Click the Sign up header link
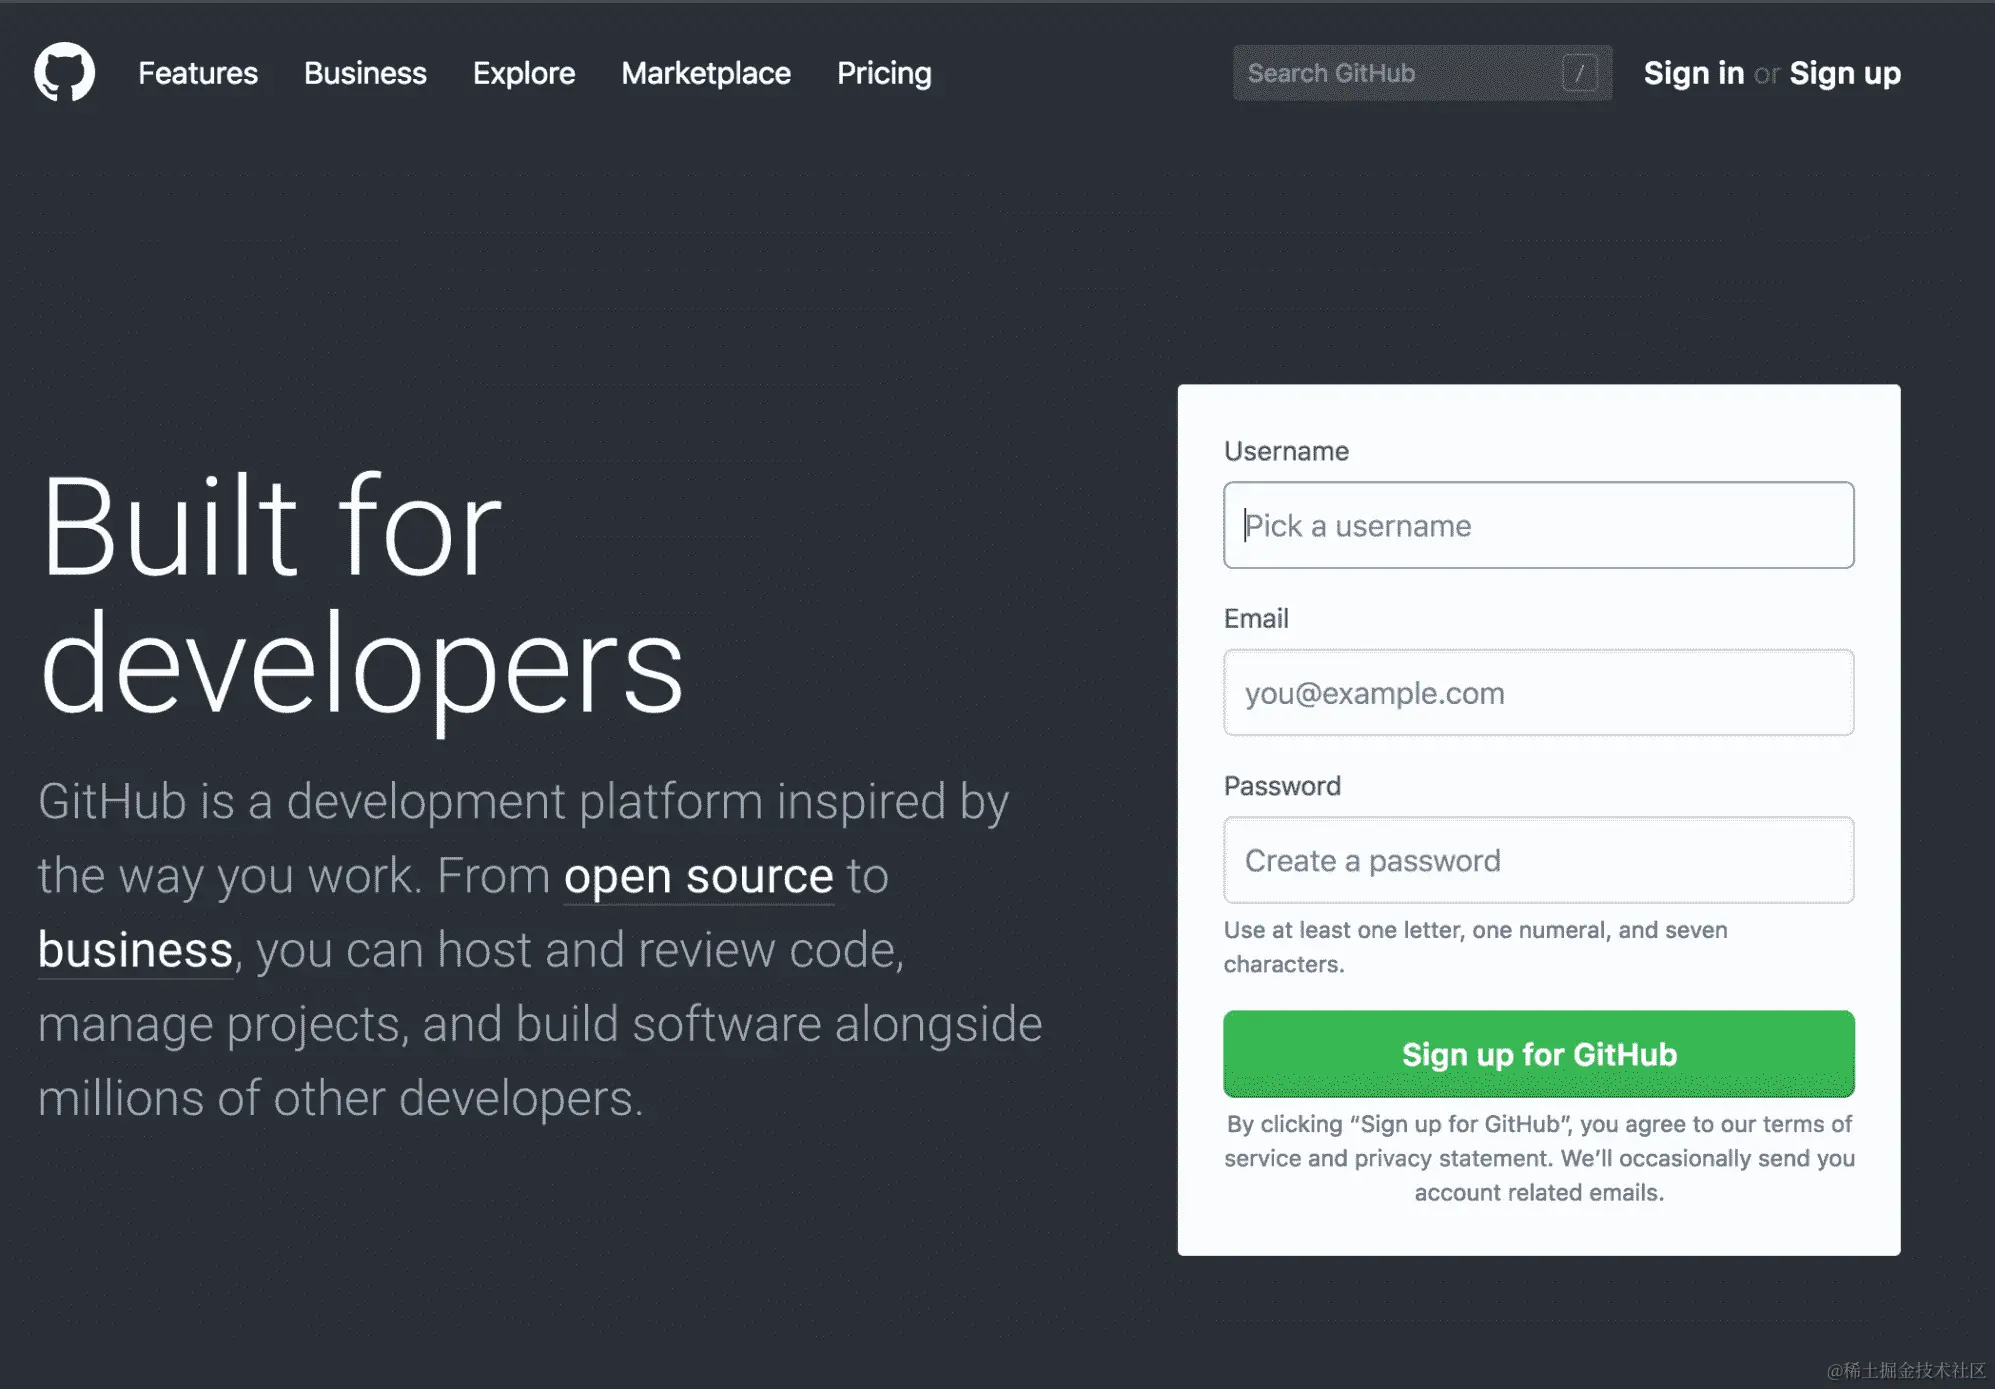 pos(1845,73)
